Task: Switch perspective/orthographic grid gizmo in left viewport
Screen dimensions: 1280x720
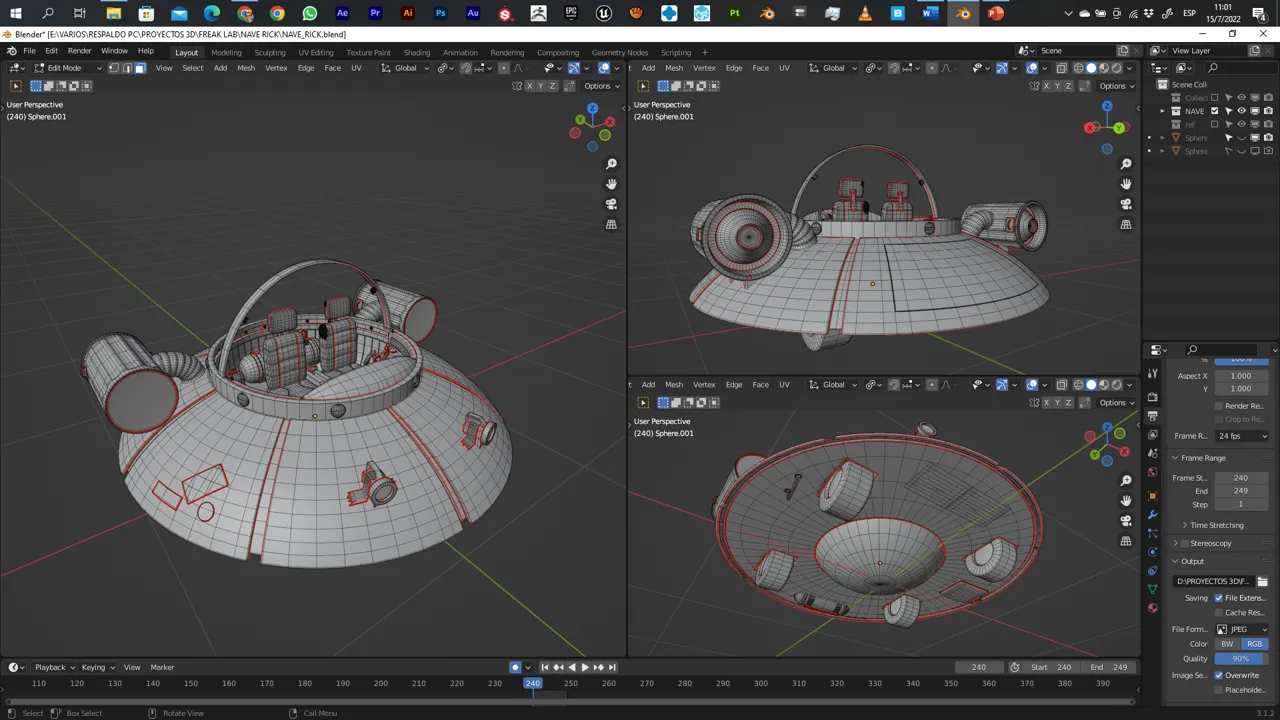Action: tap(611, 225)
